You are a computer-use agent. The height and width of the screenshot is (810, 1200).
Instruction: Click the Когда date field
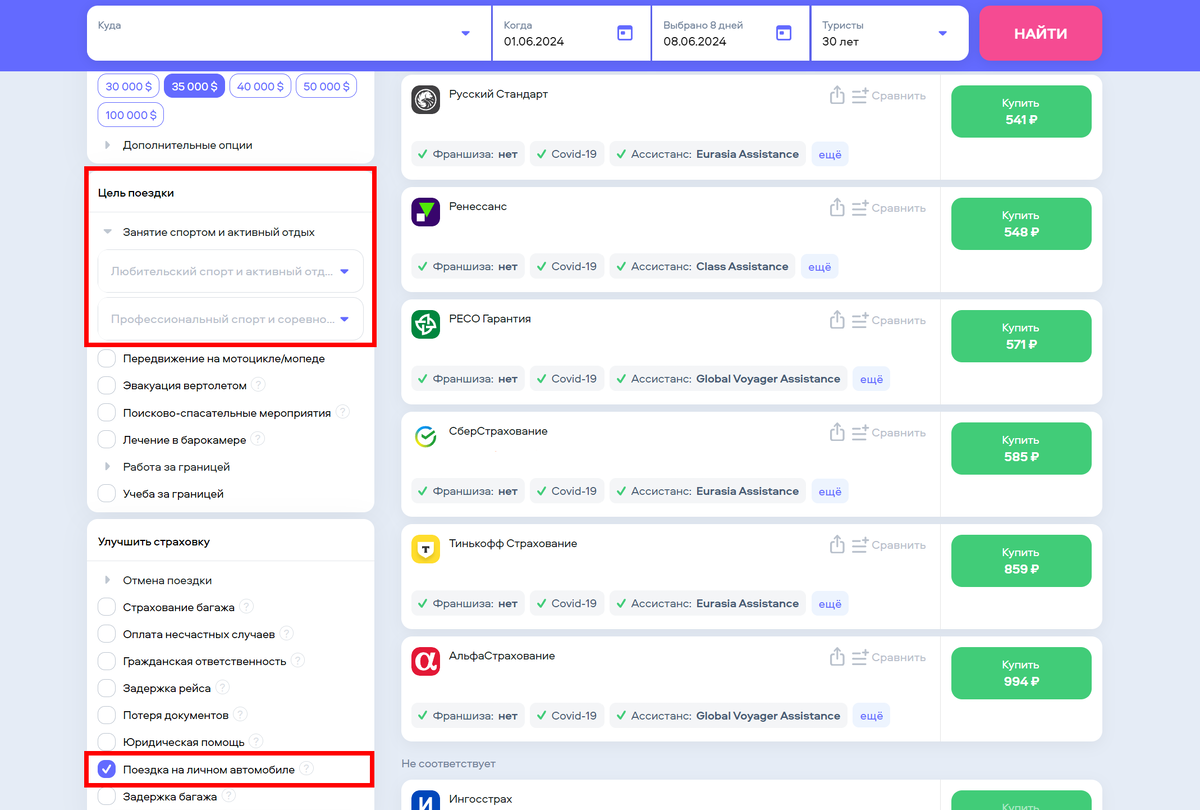[571, 33]
